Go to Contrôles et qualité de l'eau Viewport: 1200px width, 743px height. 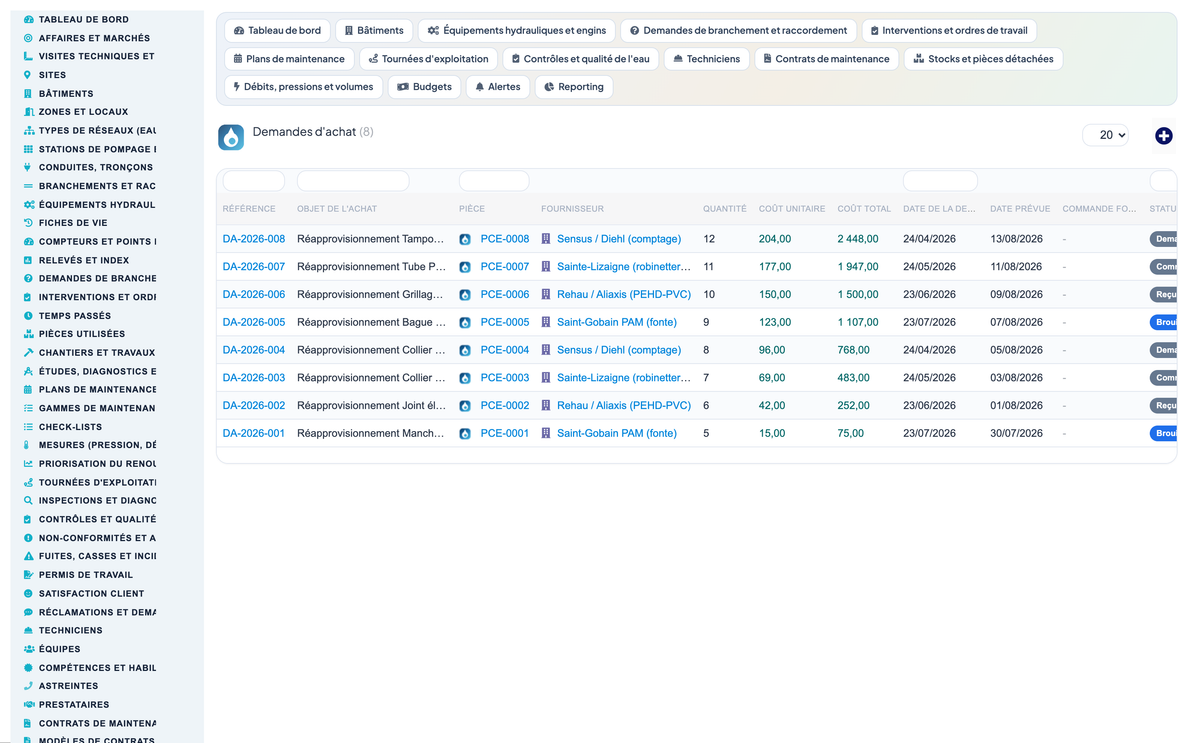(x=580, y=59)
